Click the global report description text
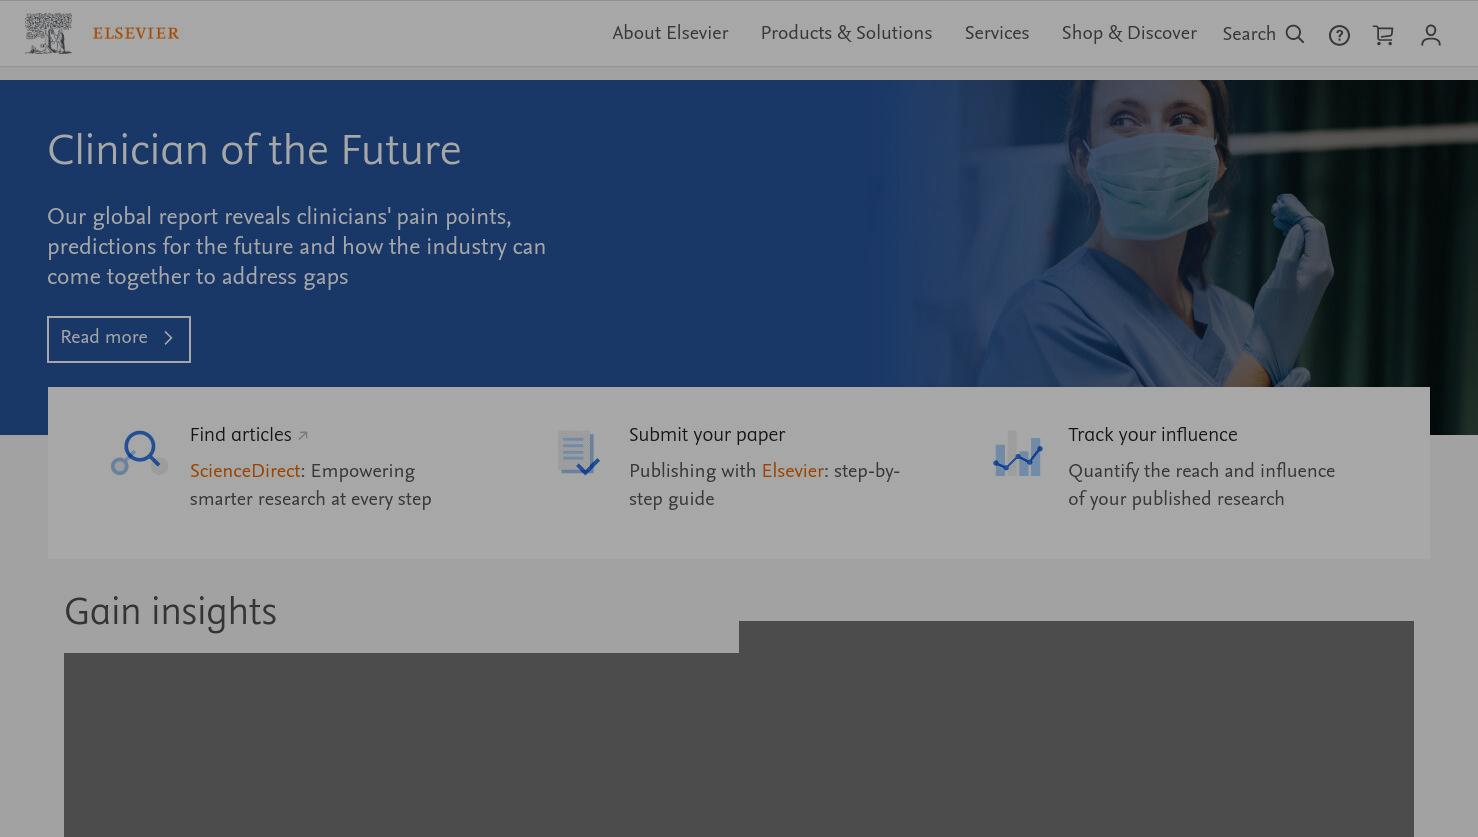This screenshot has height=837, width=1478. click(296, 247)
